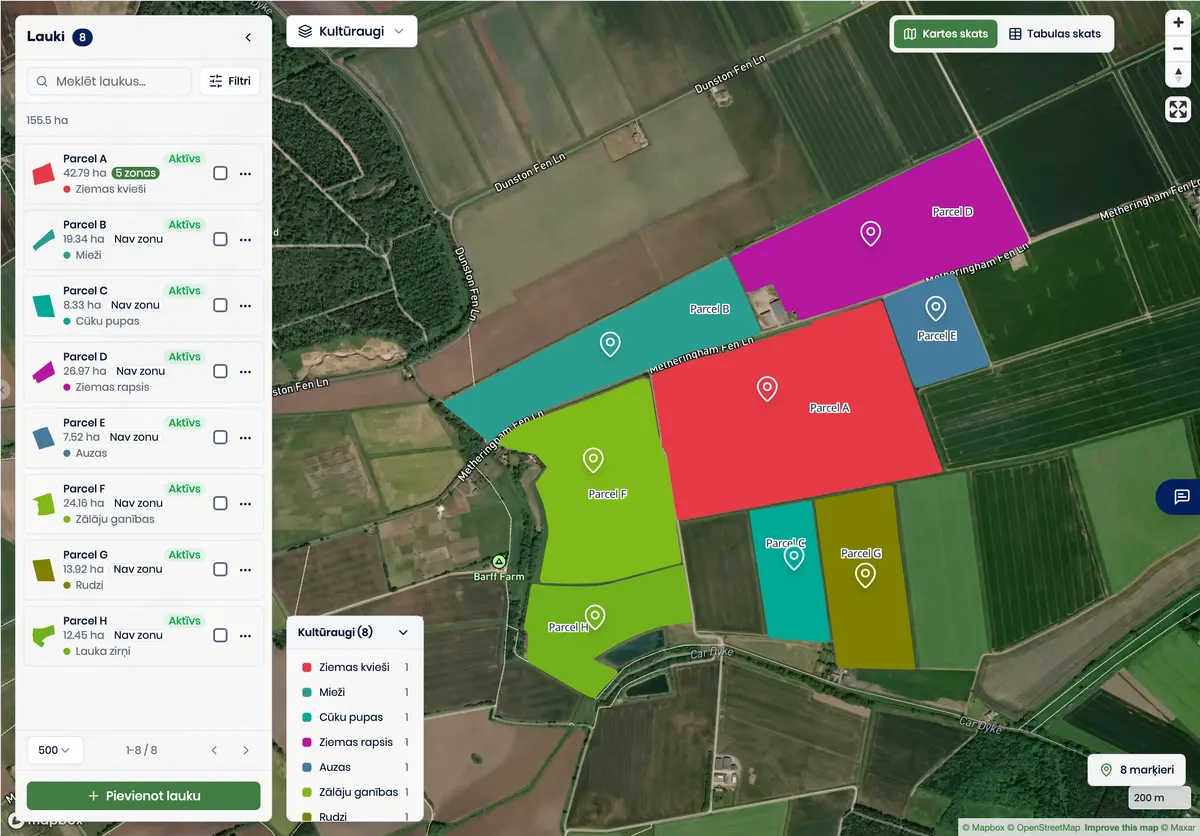Image resolution: width=1200 pixels, height=836 pixels.
Task: Click Ziemas rapsis magenta legend swatch
Action: point(307,743)
